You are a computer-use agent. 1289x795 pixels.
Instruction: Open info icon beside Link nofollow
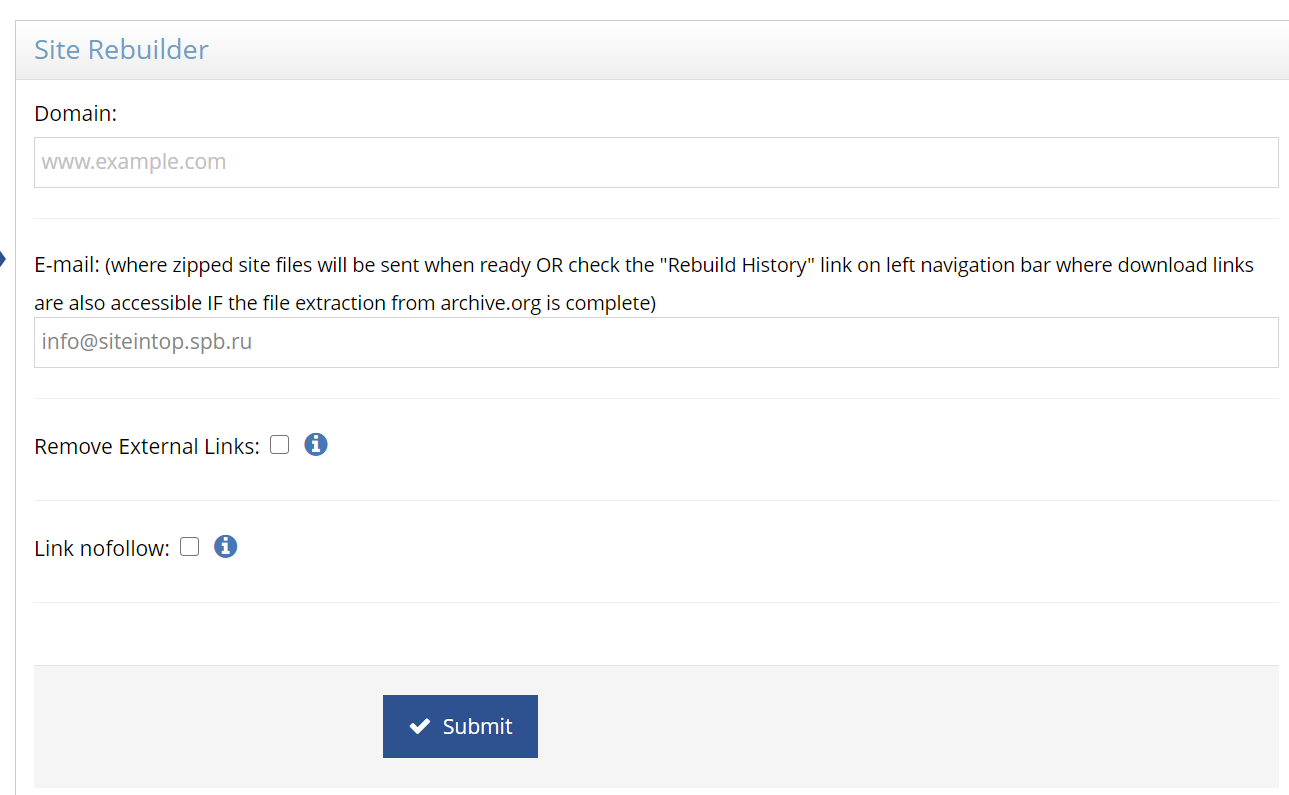226,546
